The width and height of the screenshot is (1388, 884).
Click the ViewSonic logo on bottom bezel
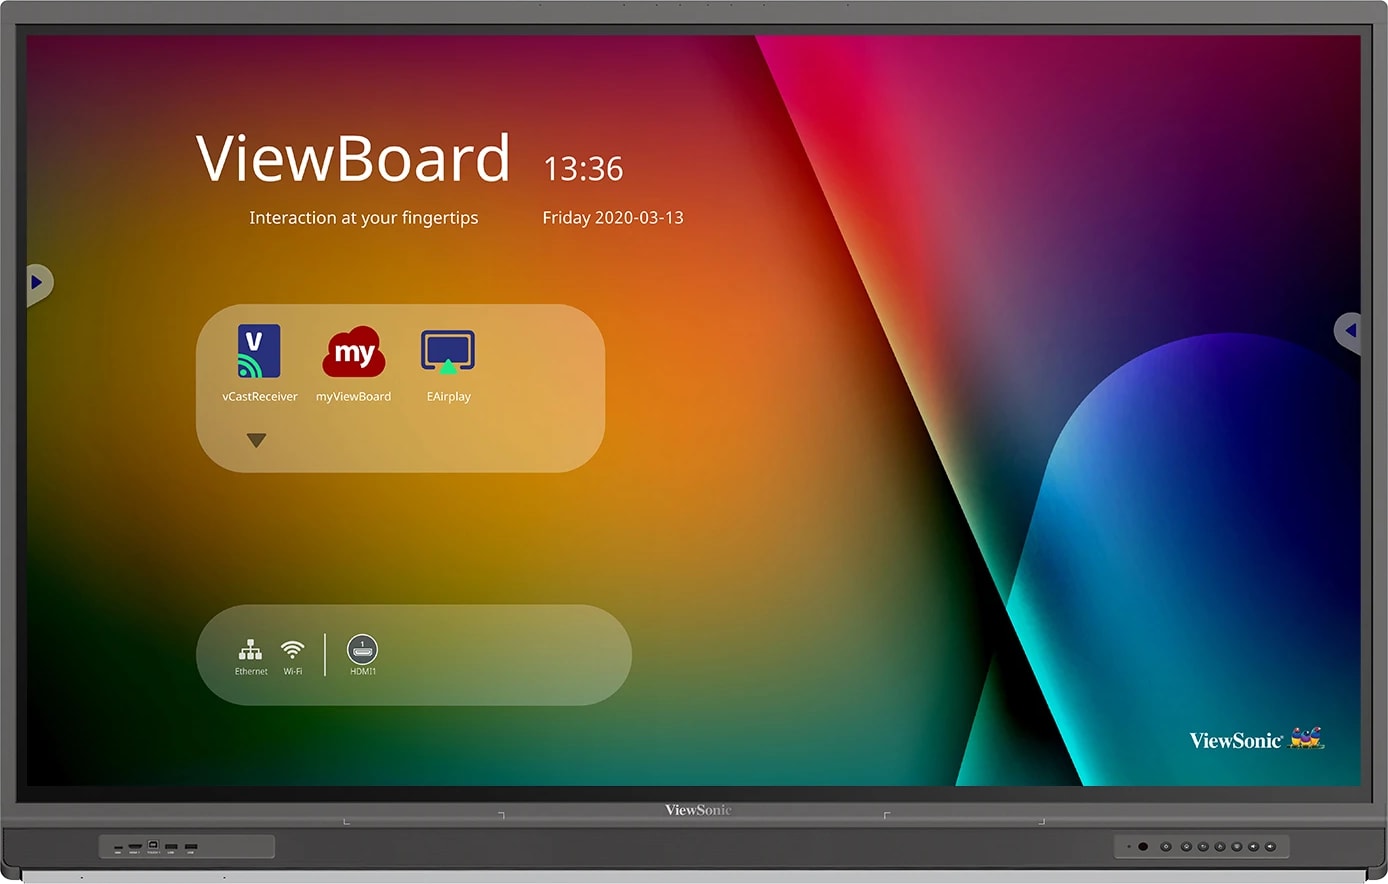[x=698, y=810]
